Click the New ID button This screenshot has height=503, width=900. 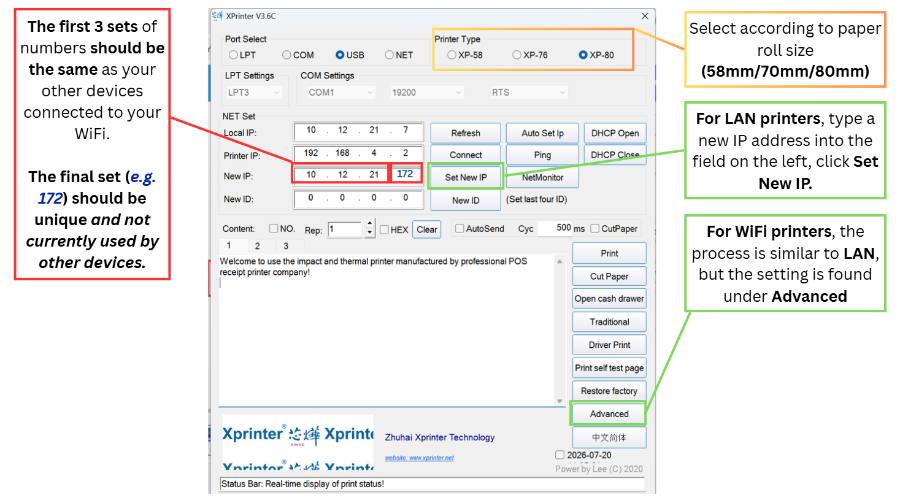click(465, 200)
